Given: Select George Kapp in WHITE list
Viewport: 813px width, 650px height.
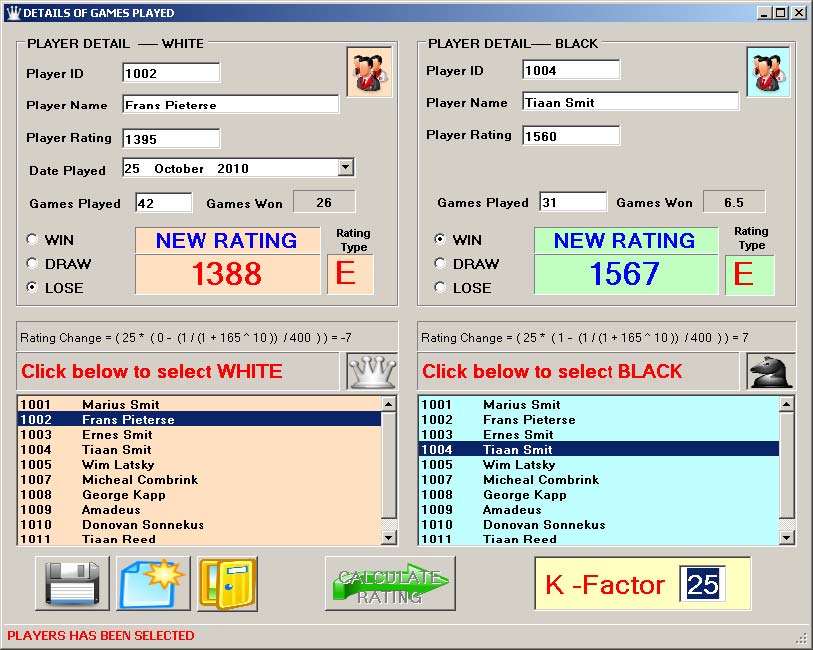Looking at the screenshot, I should (200, 494).
